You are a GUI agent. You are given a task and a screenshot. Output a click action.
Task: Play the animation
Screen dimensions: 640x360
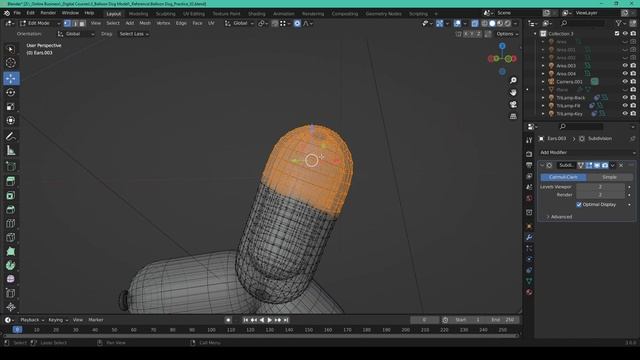[269, 320]
